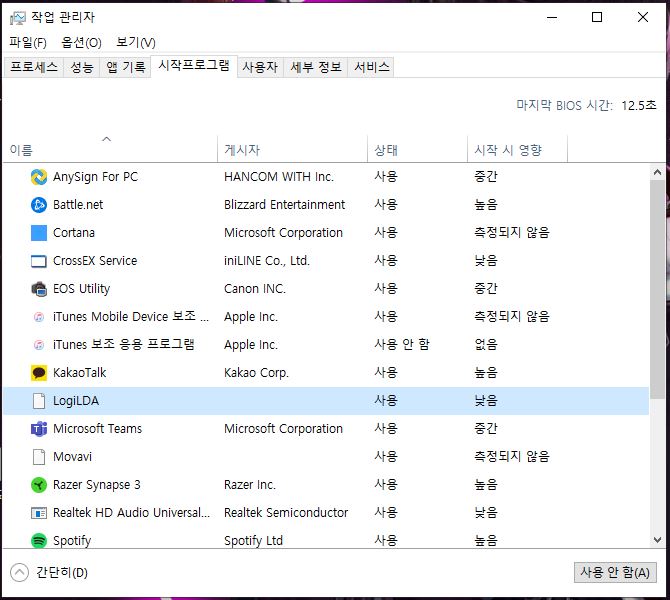
Task: Select the EOS Utility entry name
Action: pyautogui.click(x=81, y=289)
